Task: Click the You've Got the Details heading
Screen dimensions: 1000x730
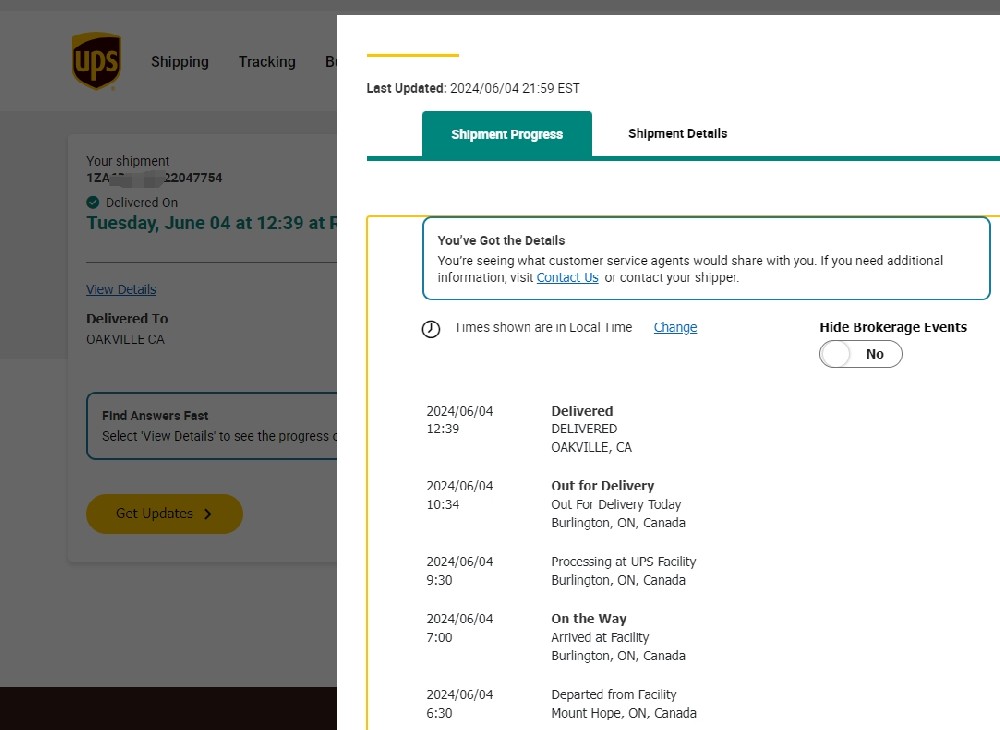Action: click(x=501, y=240)
